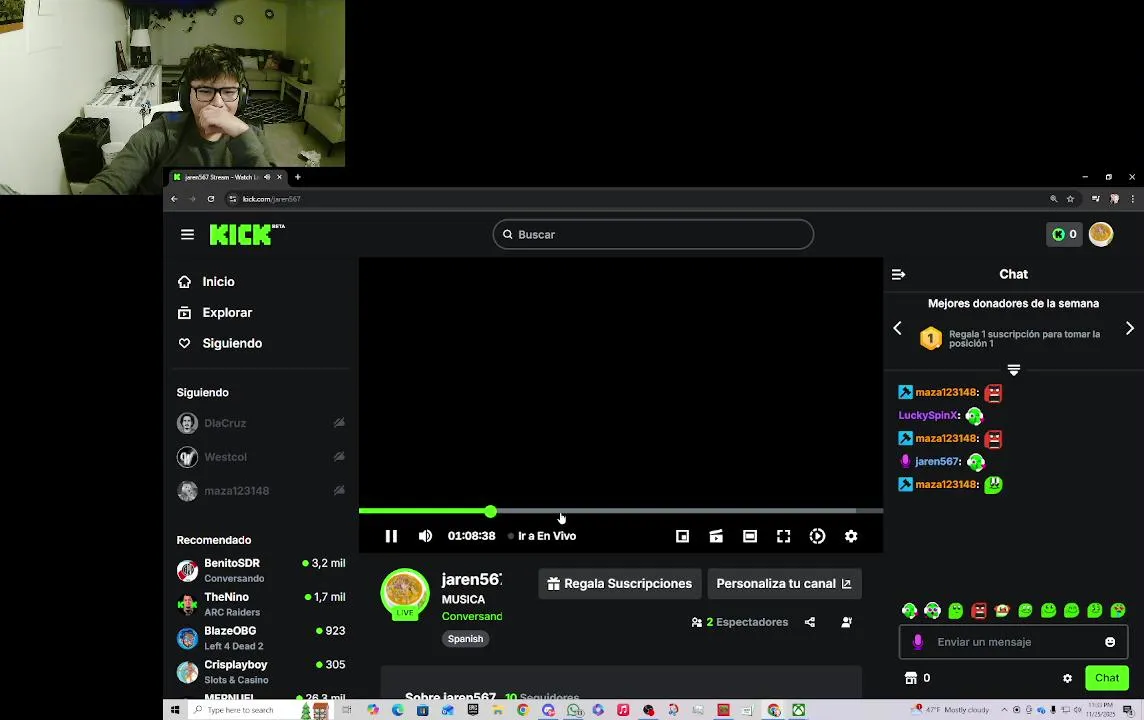Toggle theater mode in the player
The height and width of the screenshot is (720, 1144).
[x=749, y=536]
